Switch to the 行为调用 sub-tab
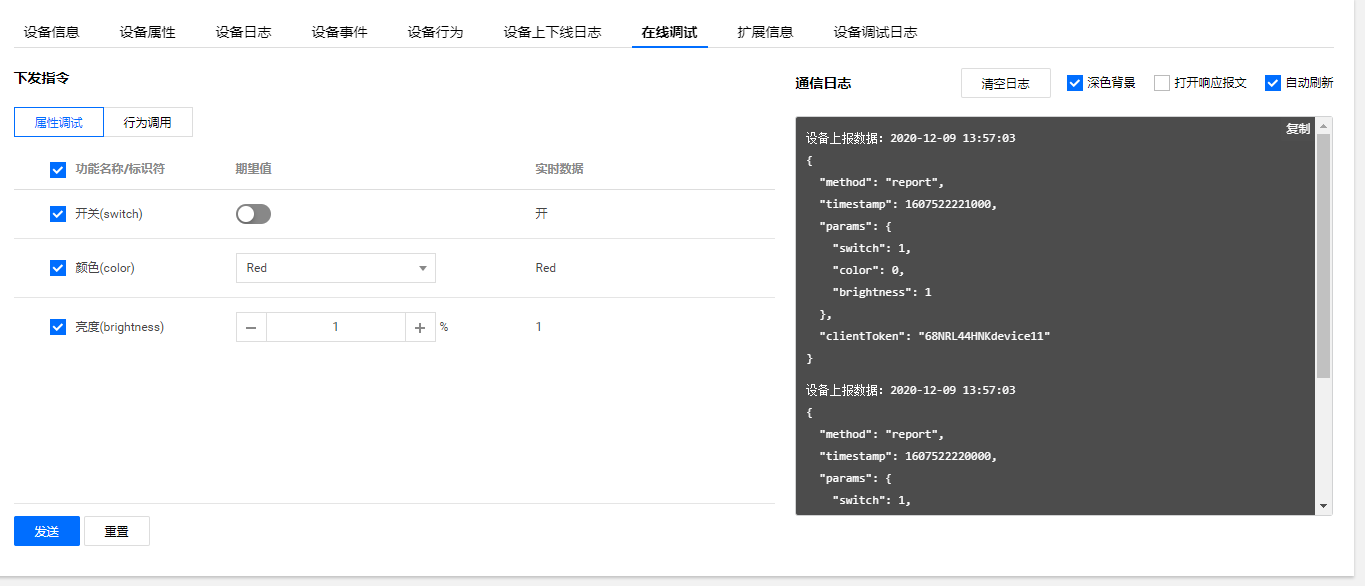The height and width of the screenshot is (586, 1365). click(148, 122)
